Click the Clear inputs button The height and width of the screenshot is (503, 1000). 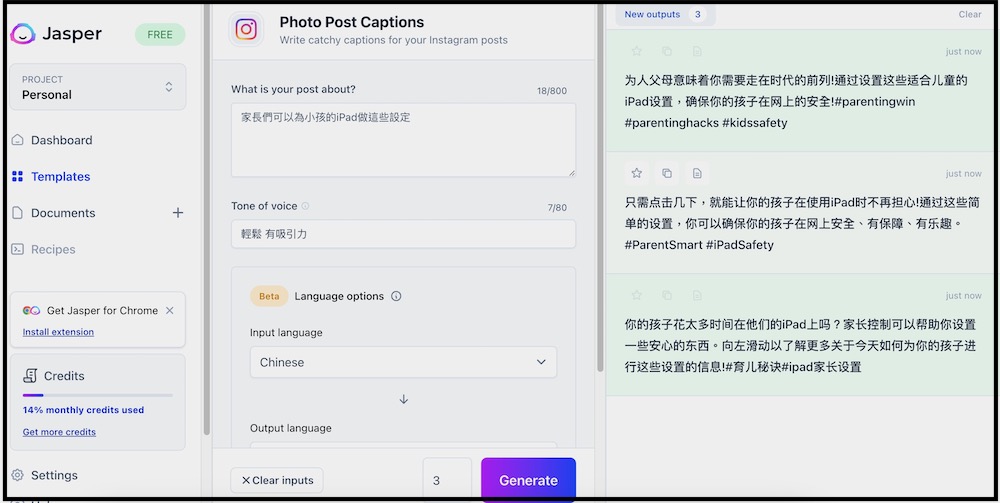tap(277, 481)
